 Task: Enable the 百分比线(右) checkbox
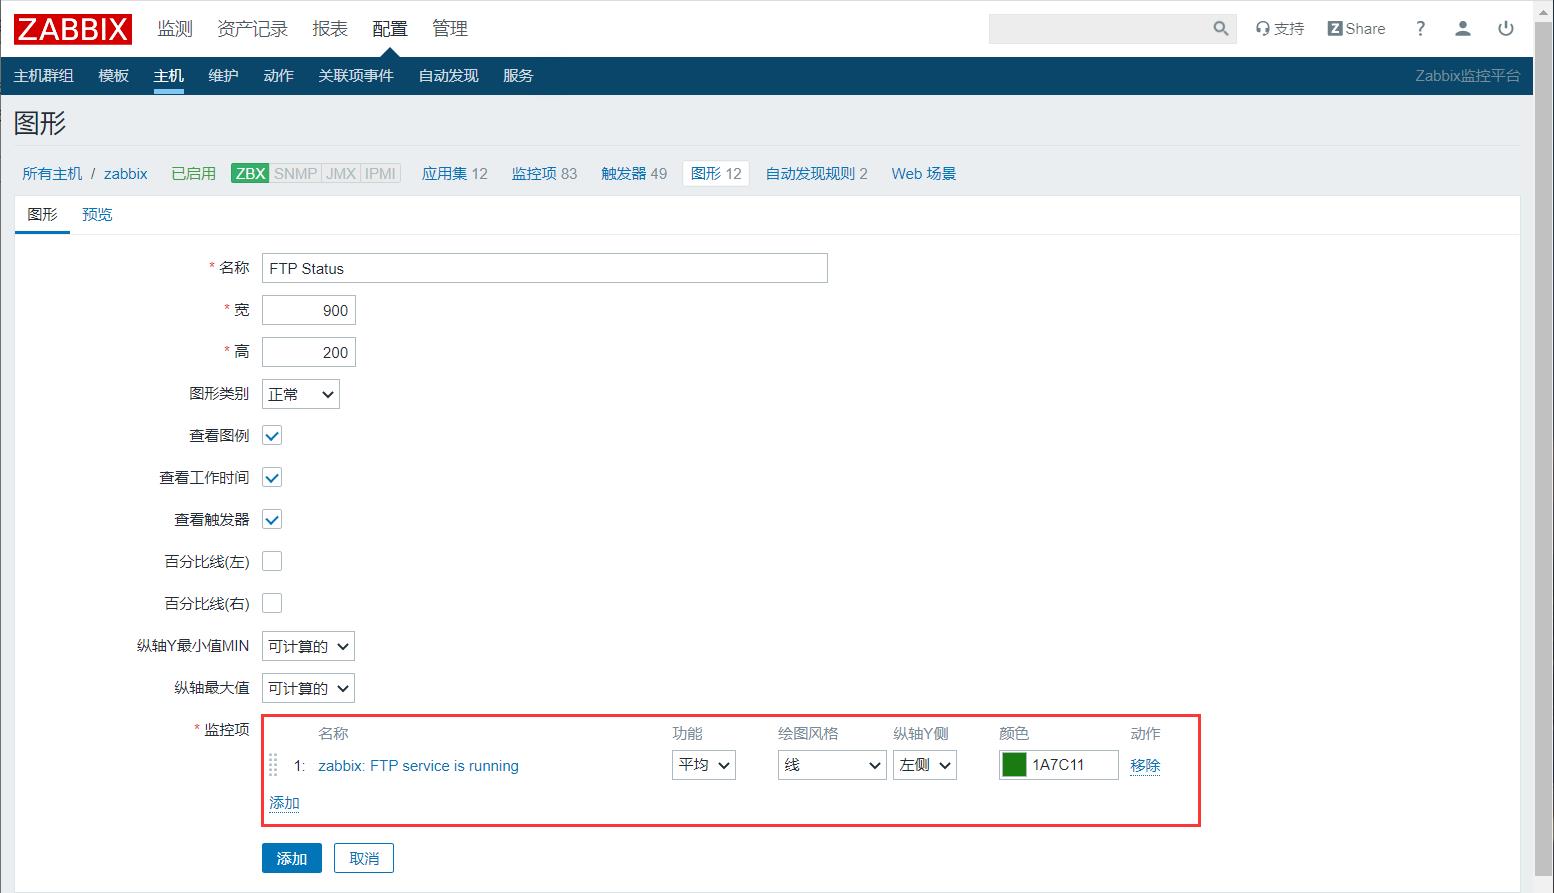(x=272, y=603)
